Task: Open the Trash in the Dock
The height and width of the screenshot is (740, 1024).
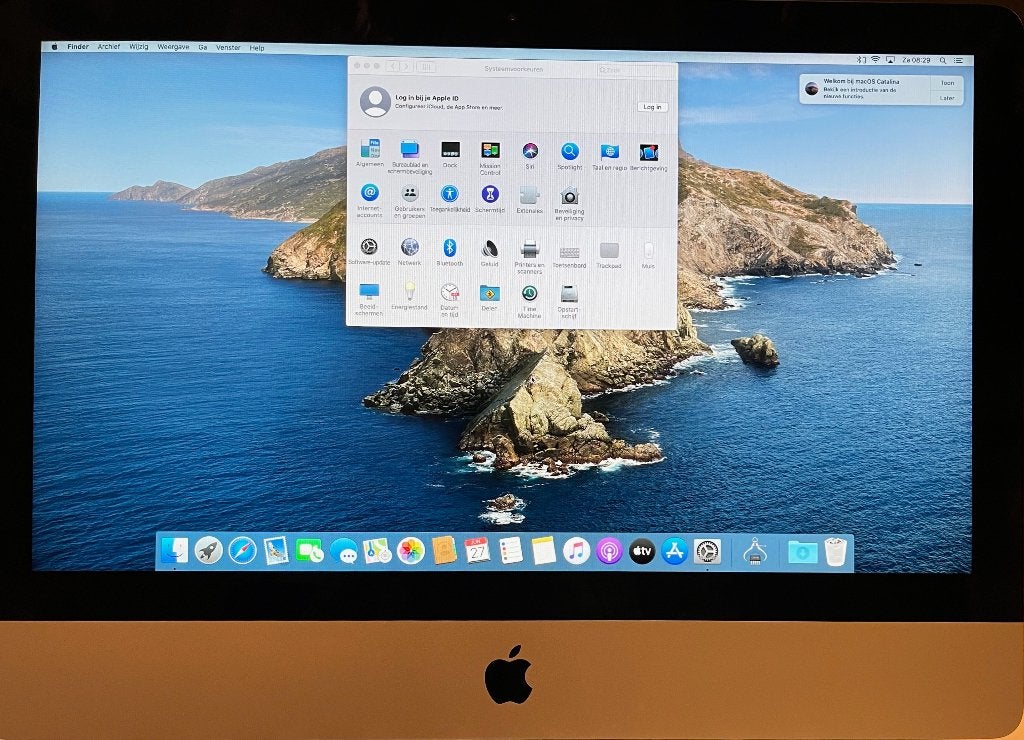Action: [835, 553]
